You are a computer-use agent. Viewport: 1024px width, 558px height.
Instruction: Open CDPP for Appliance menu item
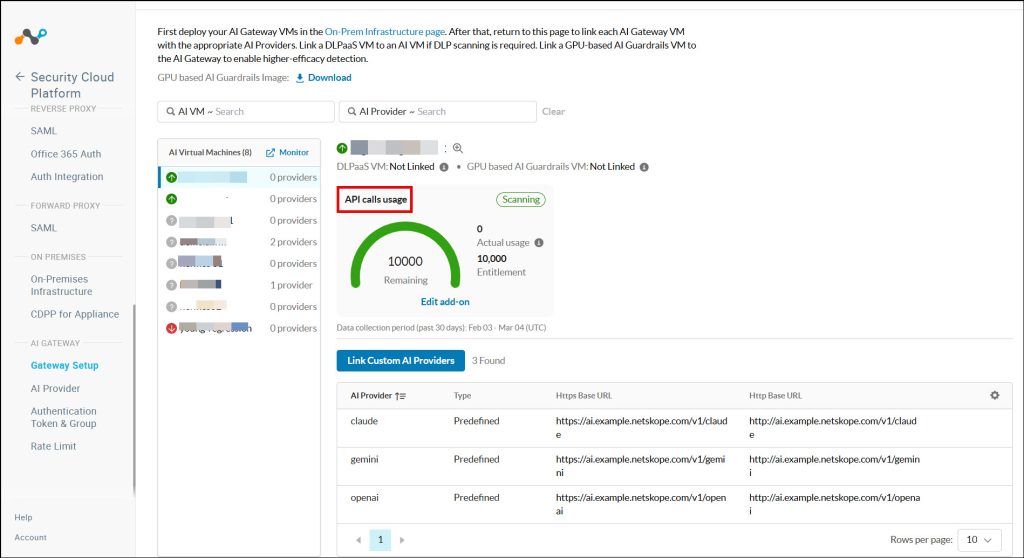75,314
